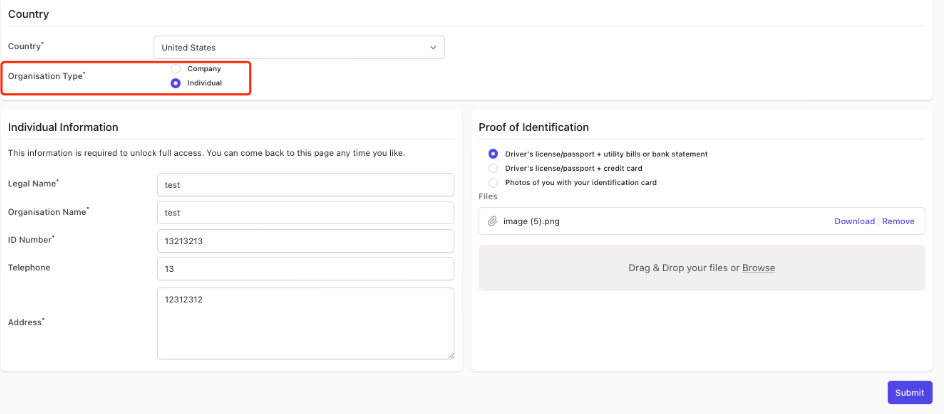Click the Browse link to upload files
The width and height of the screenshot is (944, 414).
pyautogui.click(x=759, y=268)
